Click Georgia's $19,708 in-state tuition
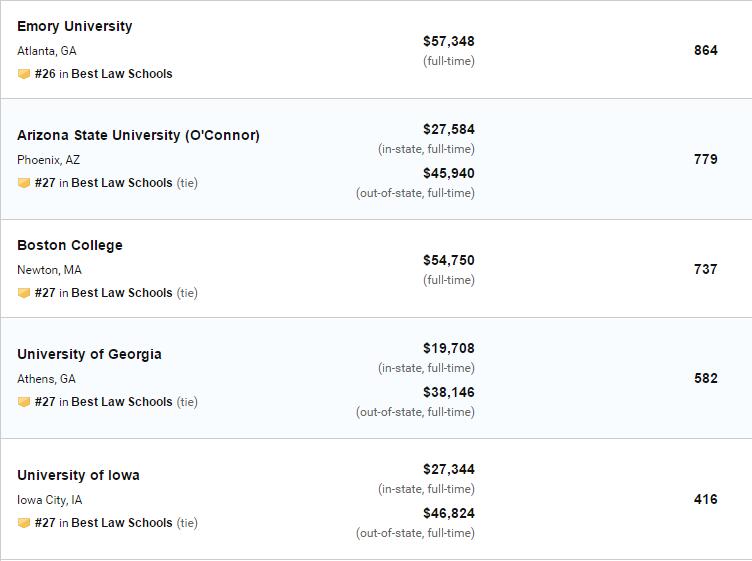This screenshot has width=752, height=561. (449, 348)
